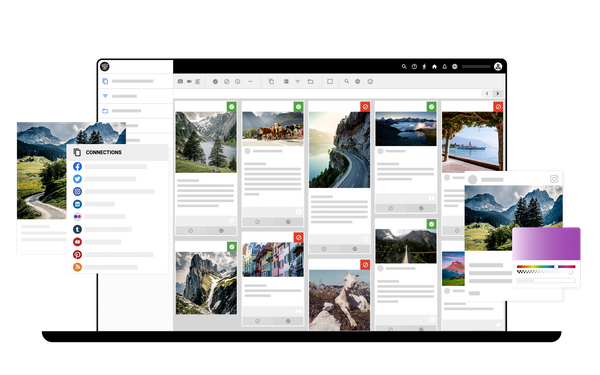The width and height of the screenshot is (600, 375).
Task: Open the home icon in the top bar
Action: 434,67
